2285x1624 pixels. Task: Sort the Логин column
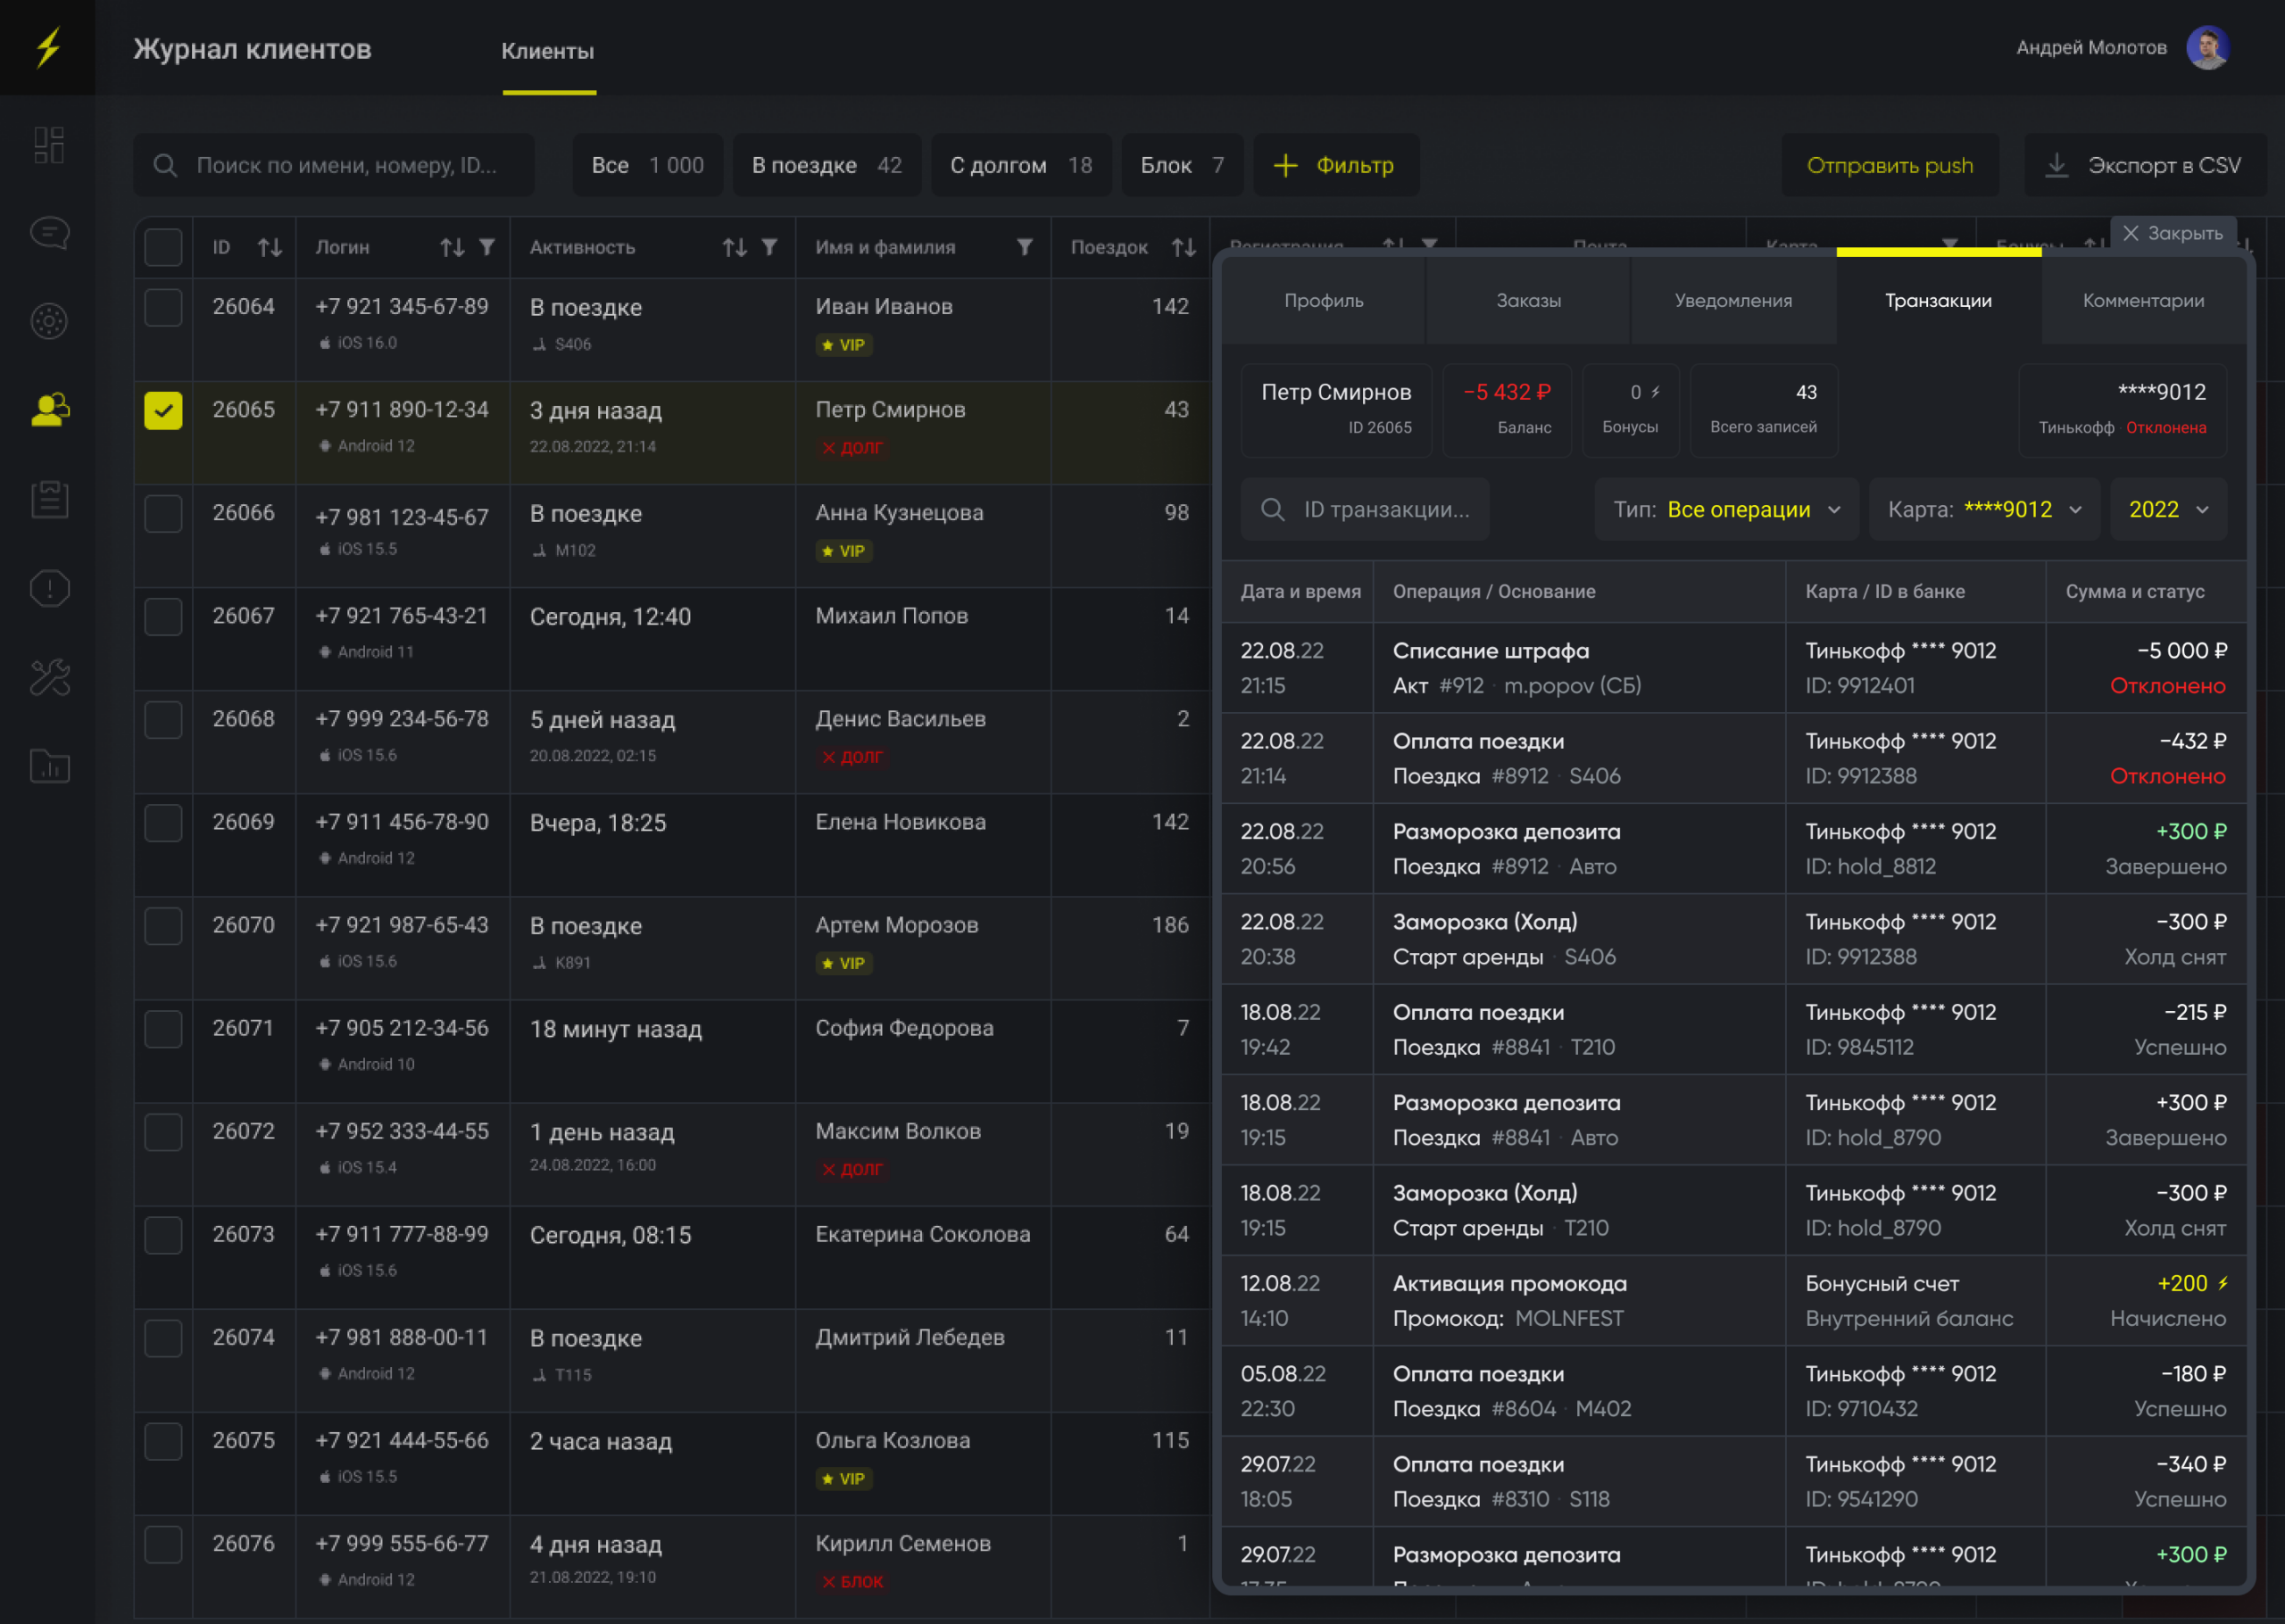452,247
